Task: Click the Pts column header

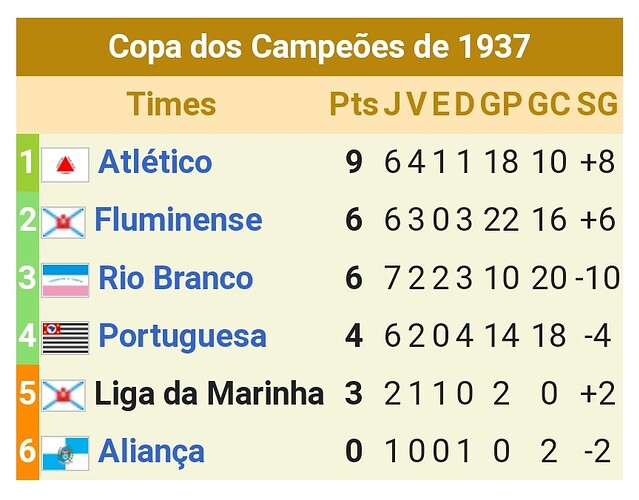Action: pyautogui.click(x=353, y=104)
